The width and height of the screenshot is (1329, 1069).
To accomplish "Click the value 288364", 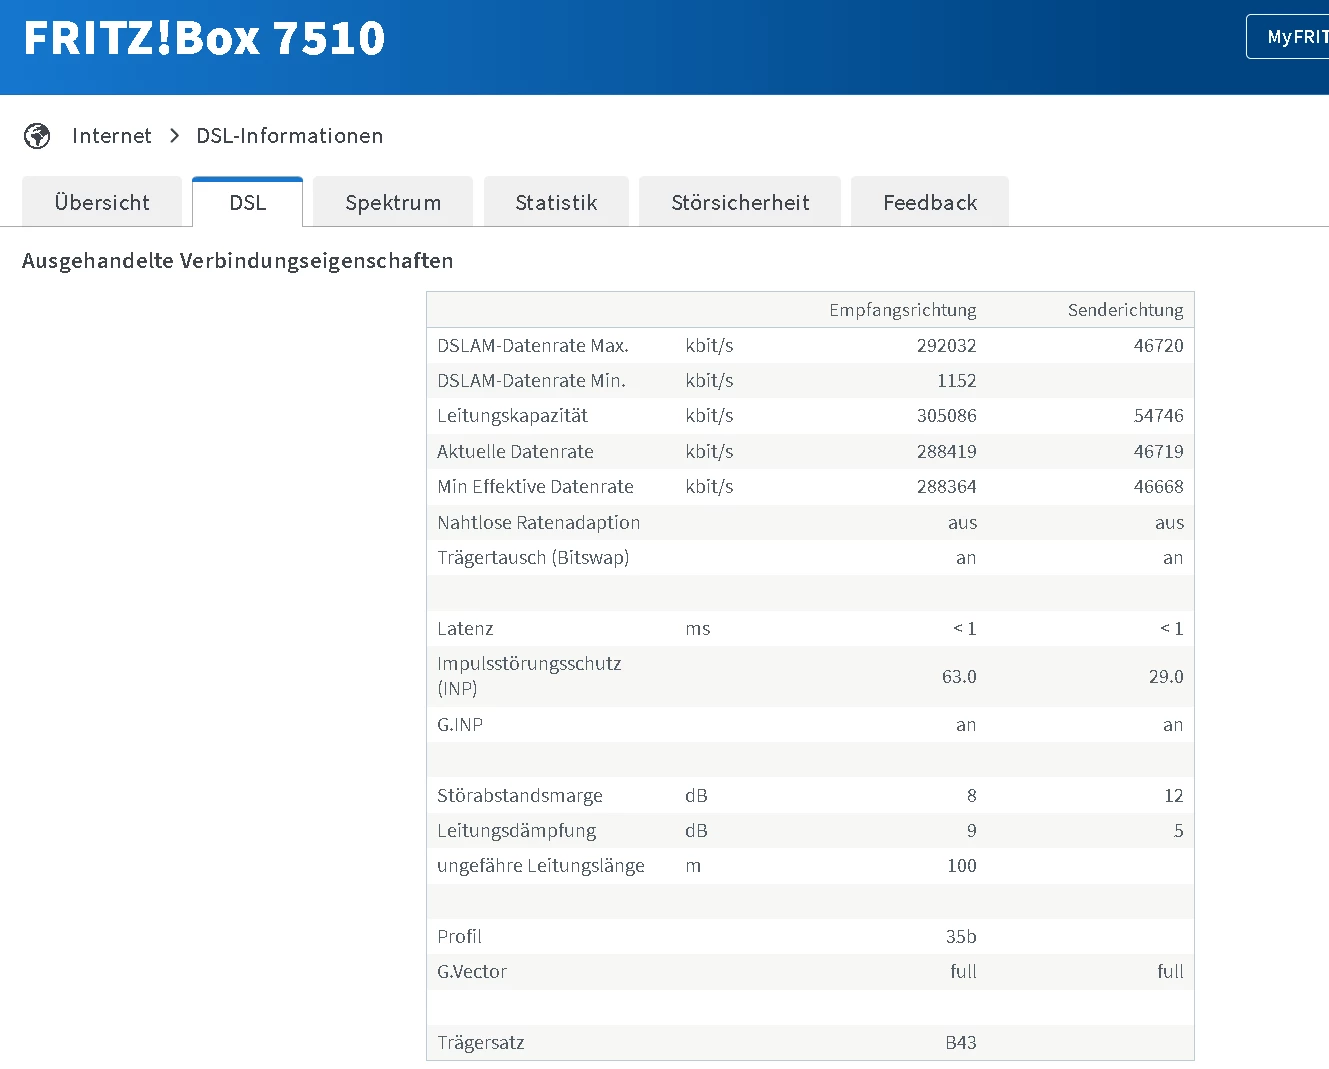I will point(947,487).
